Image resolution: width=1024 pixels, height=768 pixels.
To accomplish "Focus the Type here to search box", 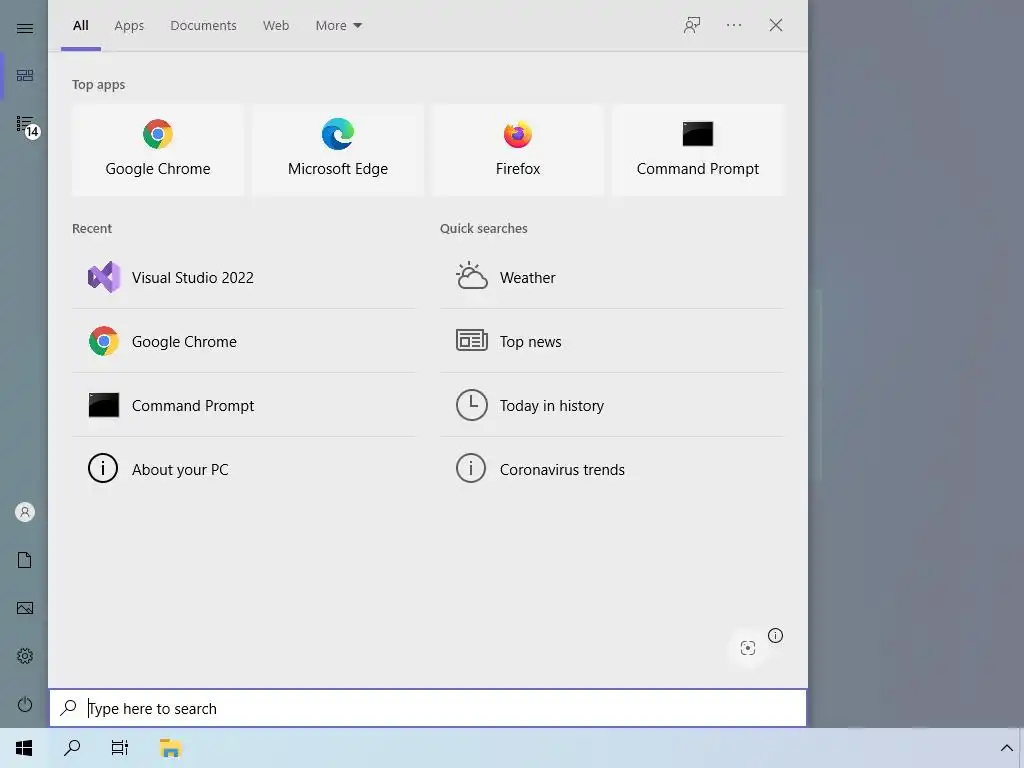I will 428,709.
